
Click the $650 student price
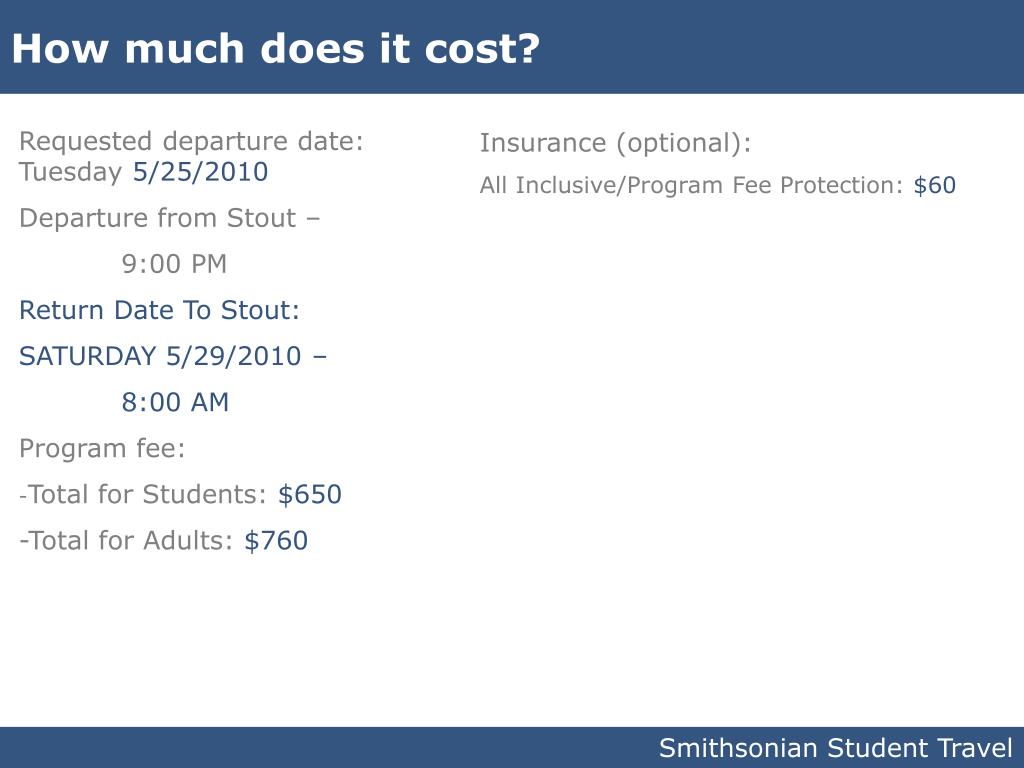point(310,494)
